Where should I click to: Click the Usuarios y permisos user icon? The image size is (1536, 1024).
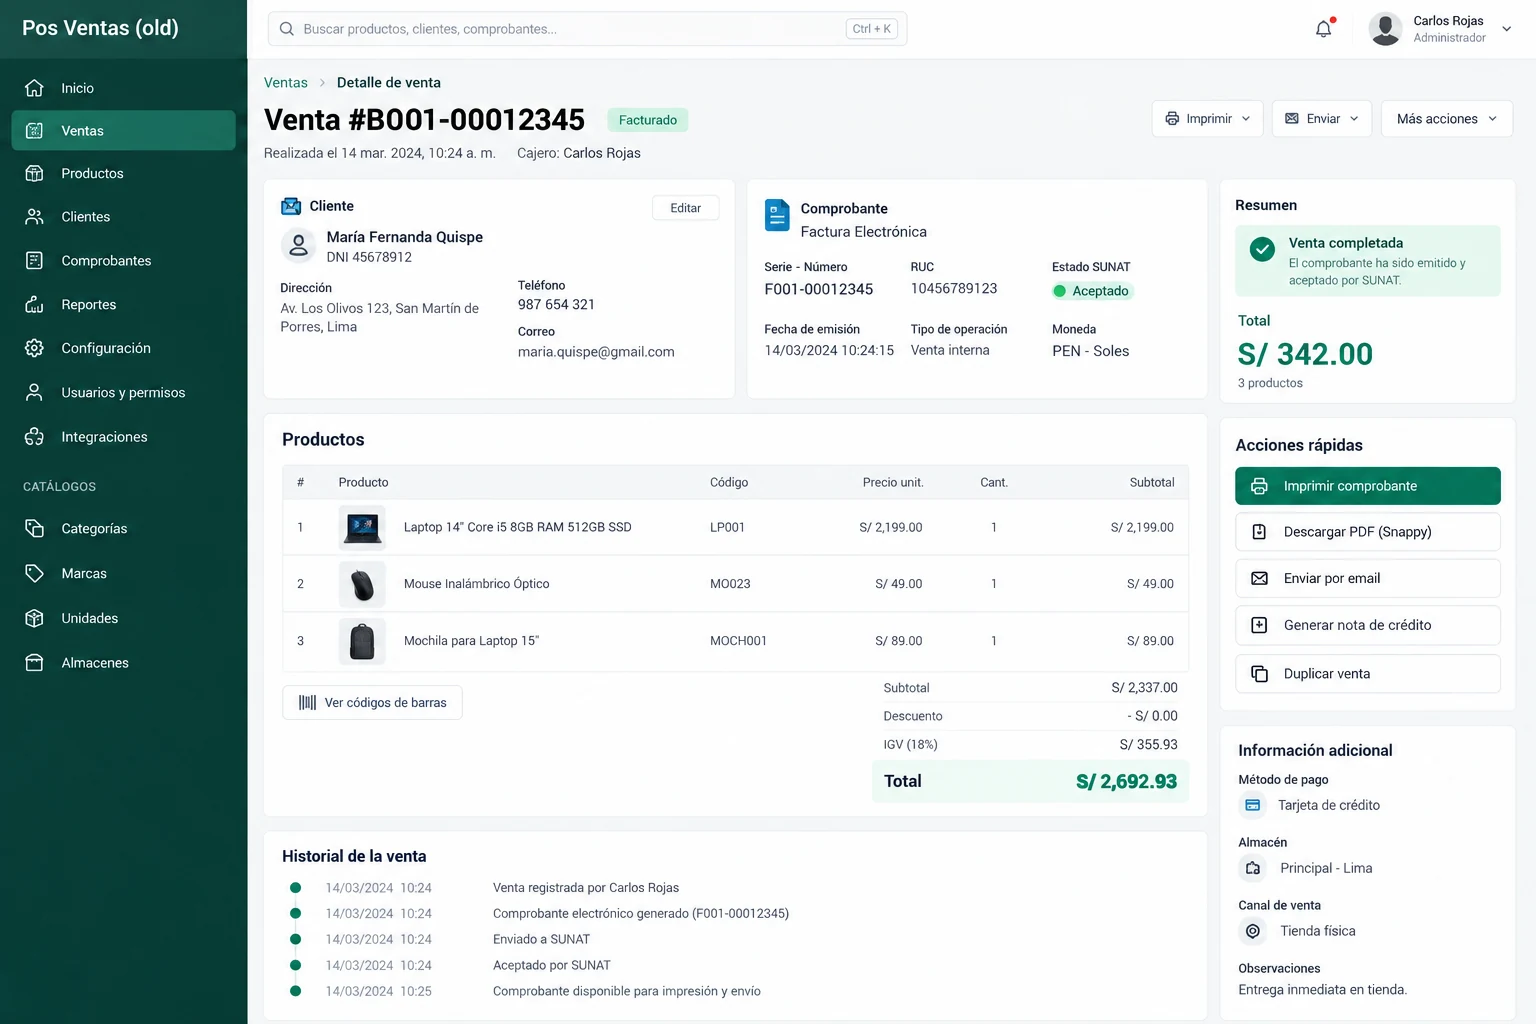tap(34, 392)
